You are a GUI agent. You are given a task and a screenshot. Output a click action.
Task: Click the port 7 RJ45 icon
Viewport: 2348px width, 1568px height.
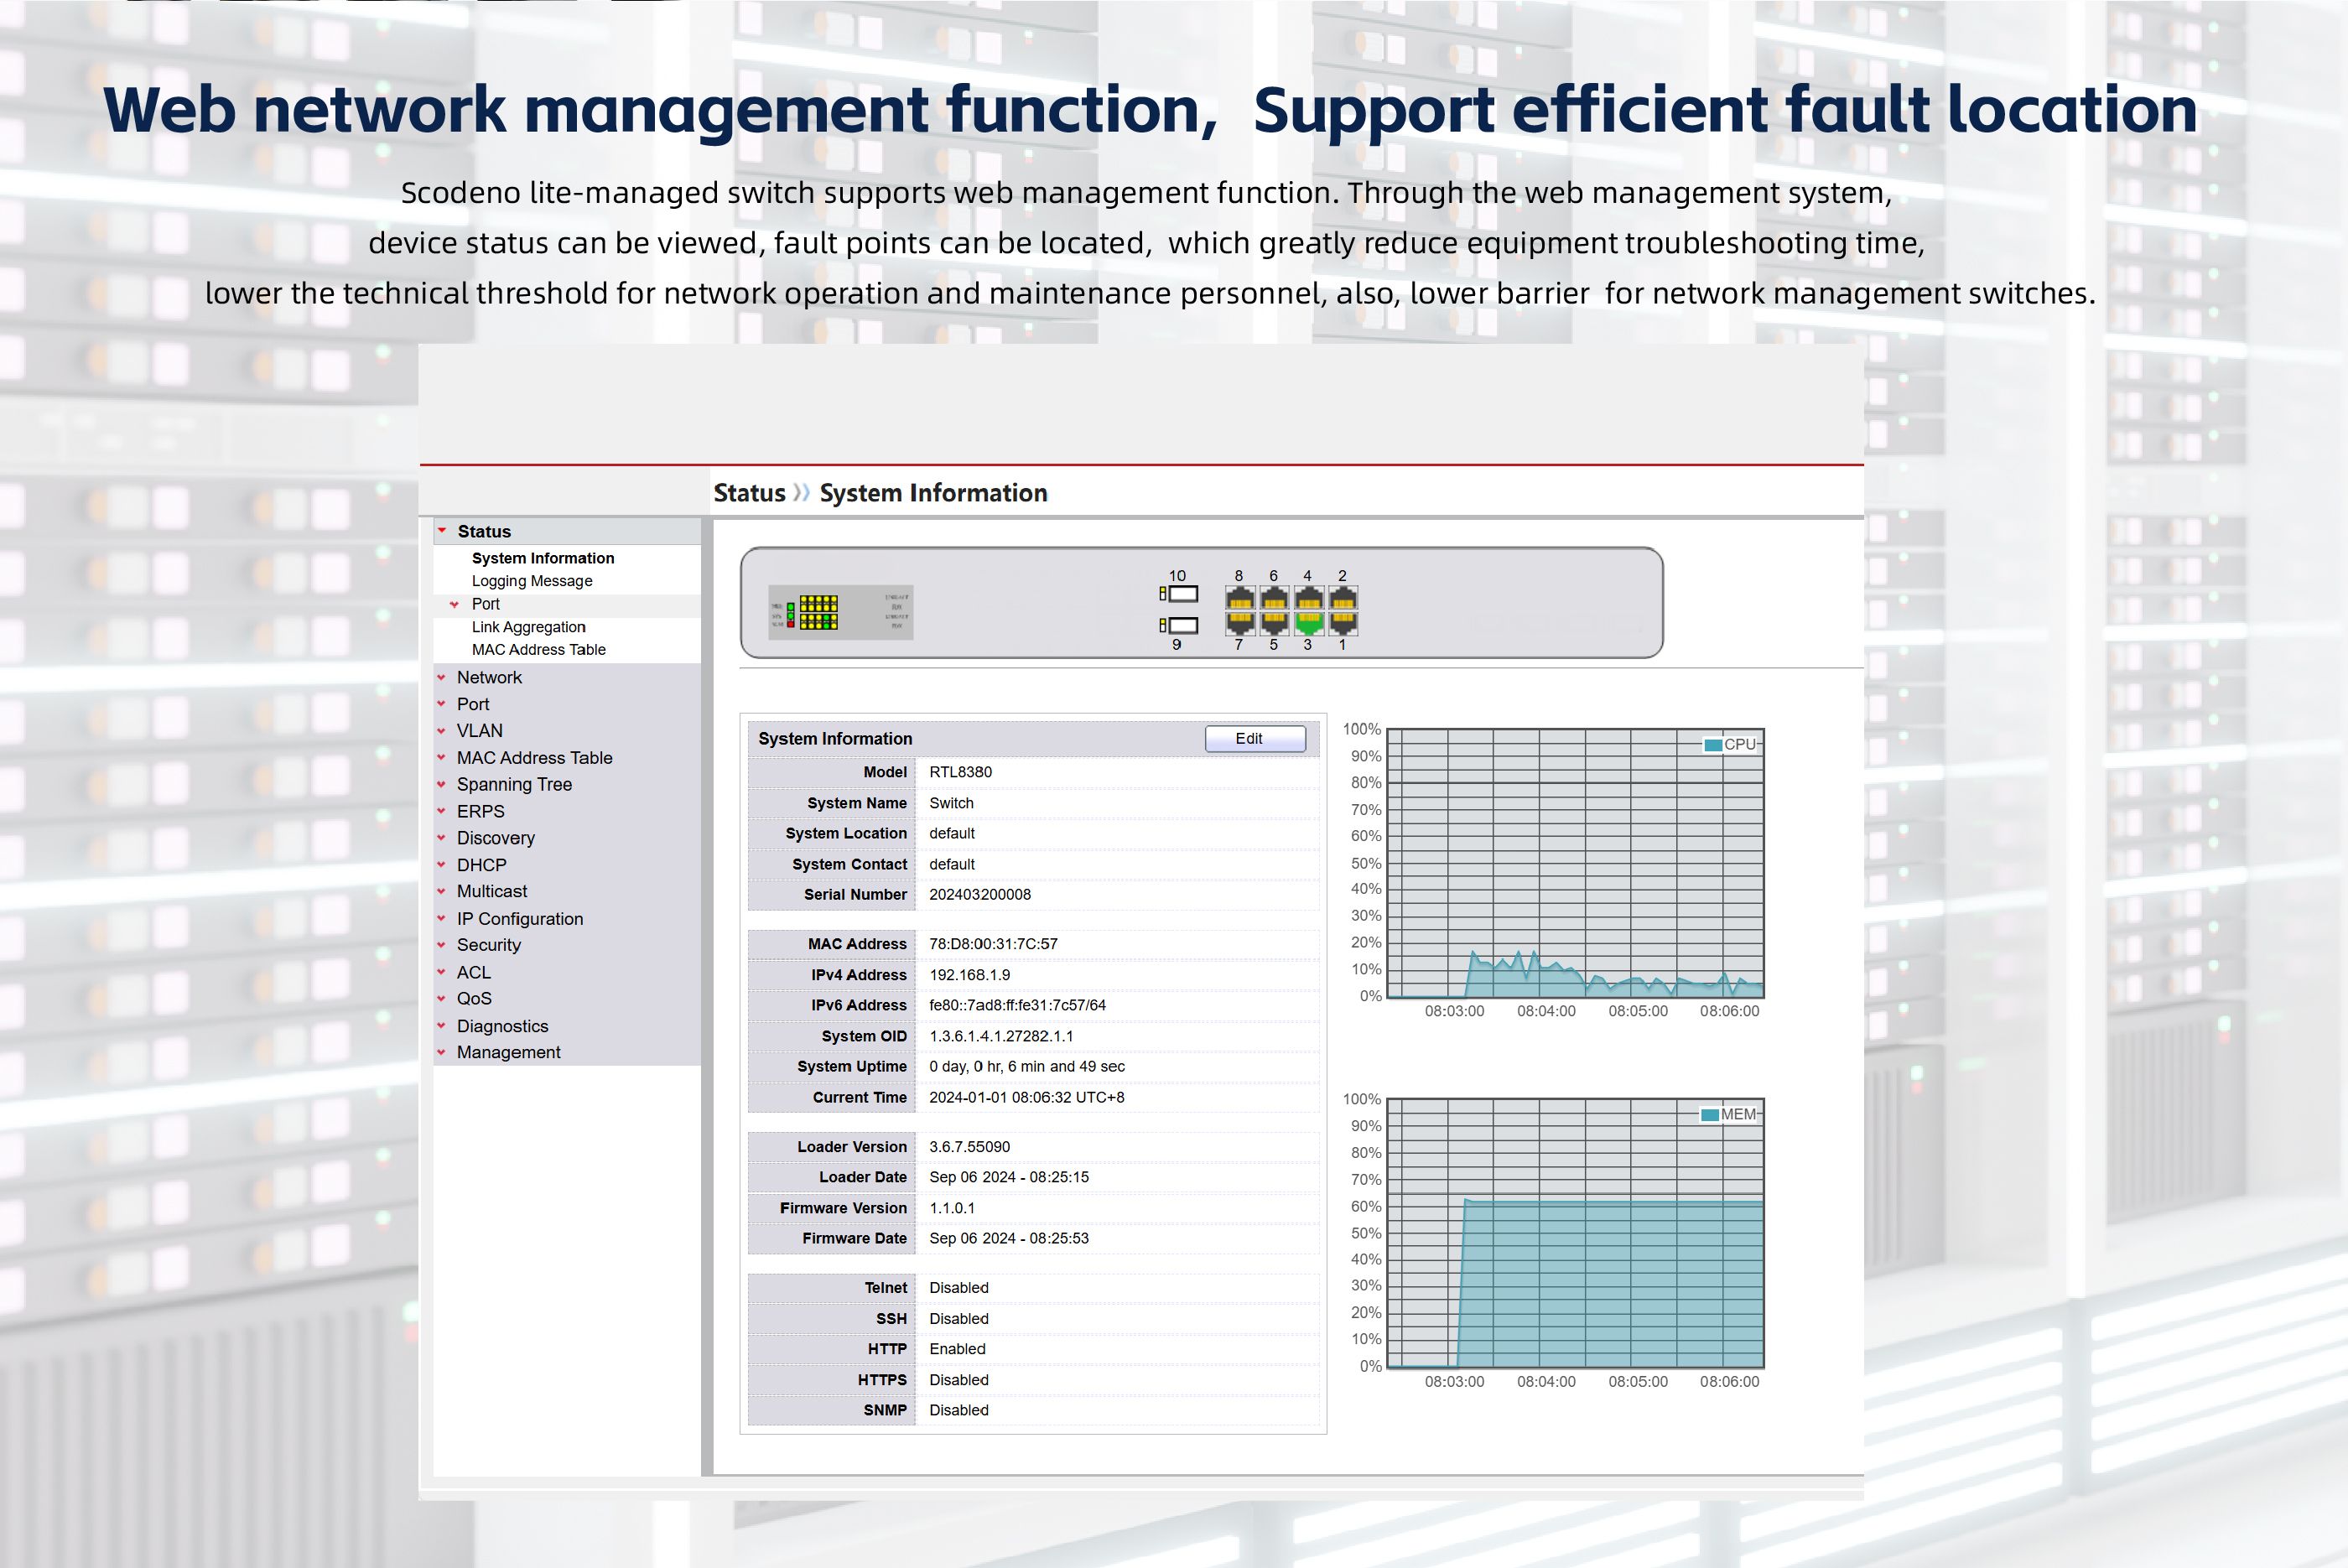point(1239,623)
